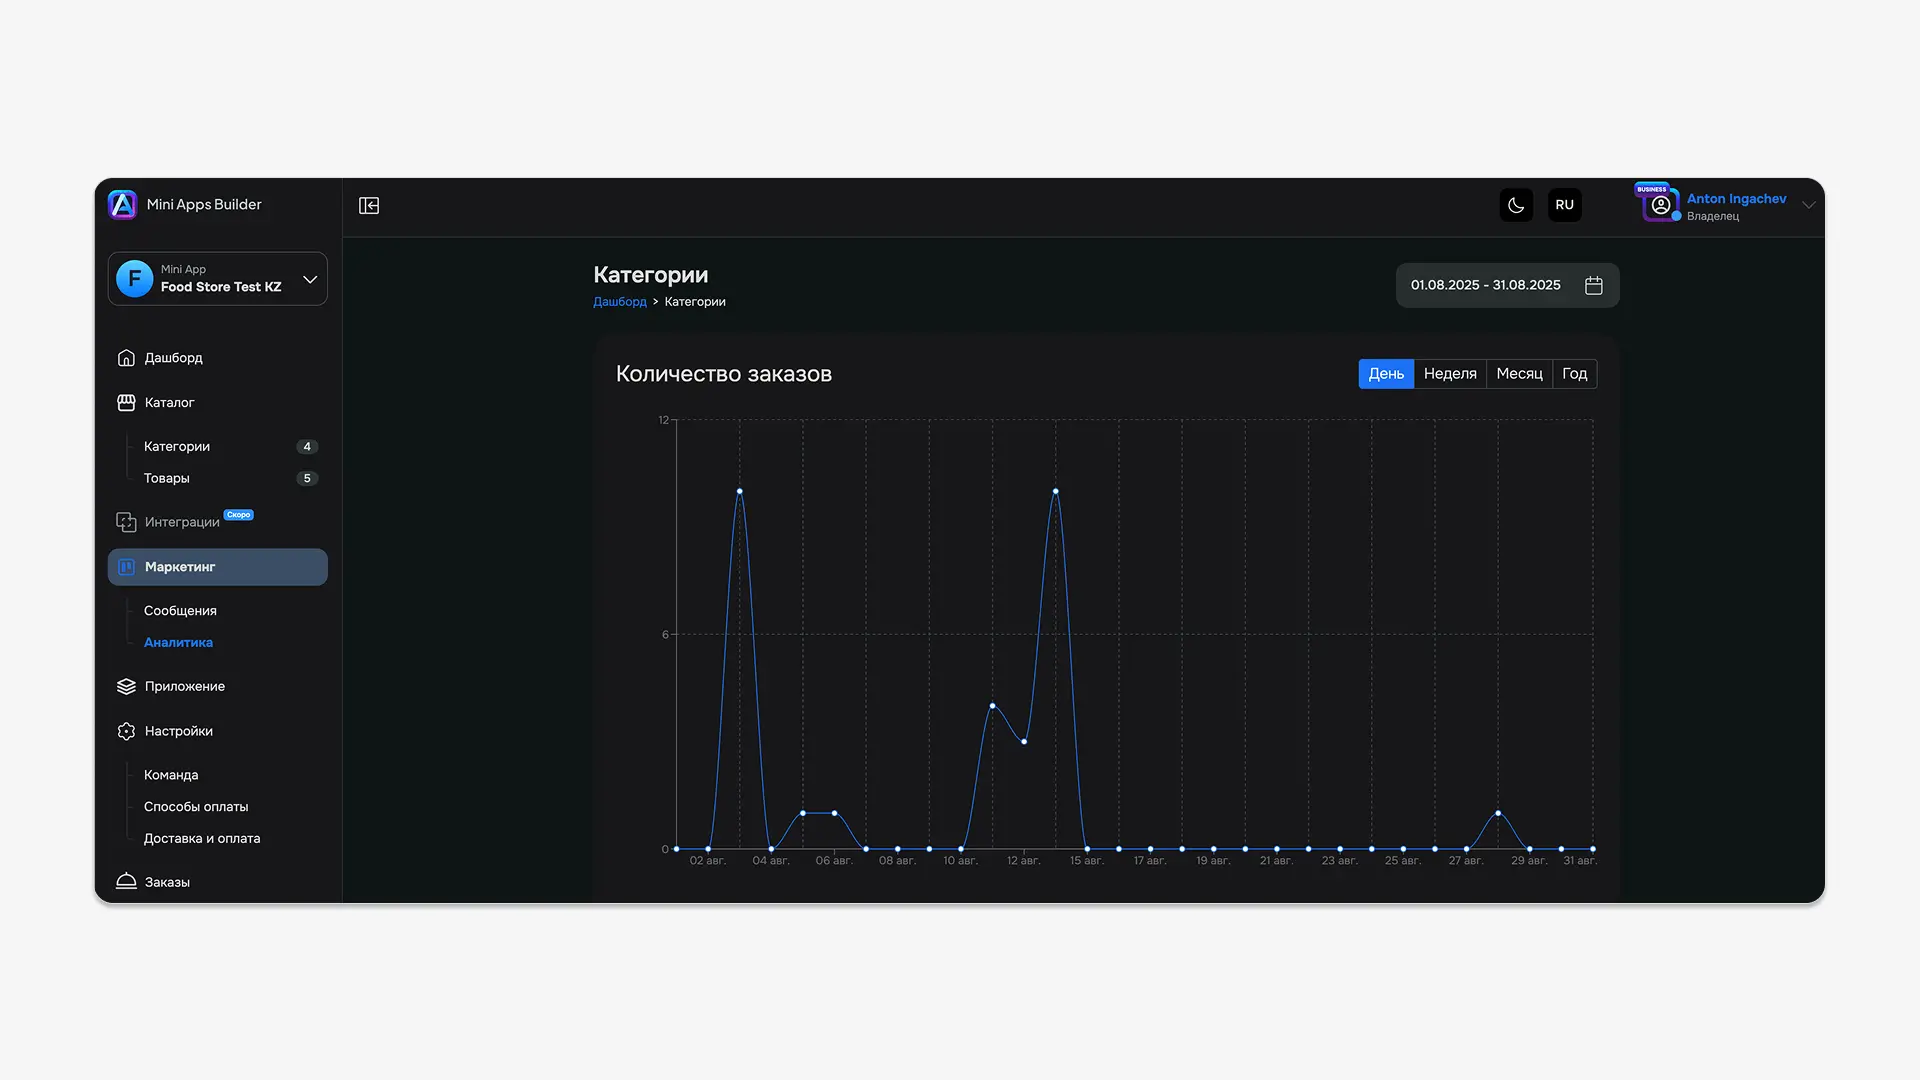Screen dimensions: 1920x1080
Task: Open Категории in the sidebar
Action: tap(177, 447)
